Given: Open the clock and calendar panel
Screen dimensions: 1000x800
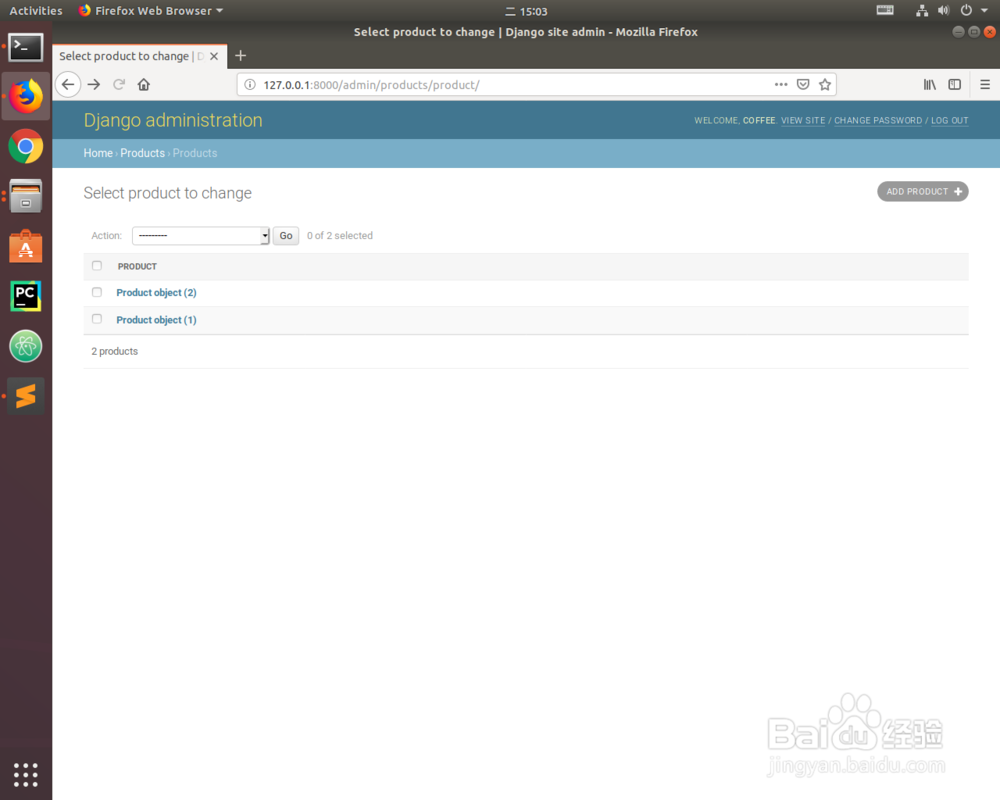Looking at the screenshot, I should pos(527,11).
